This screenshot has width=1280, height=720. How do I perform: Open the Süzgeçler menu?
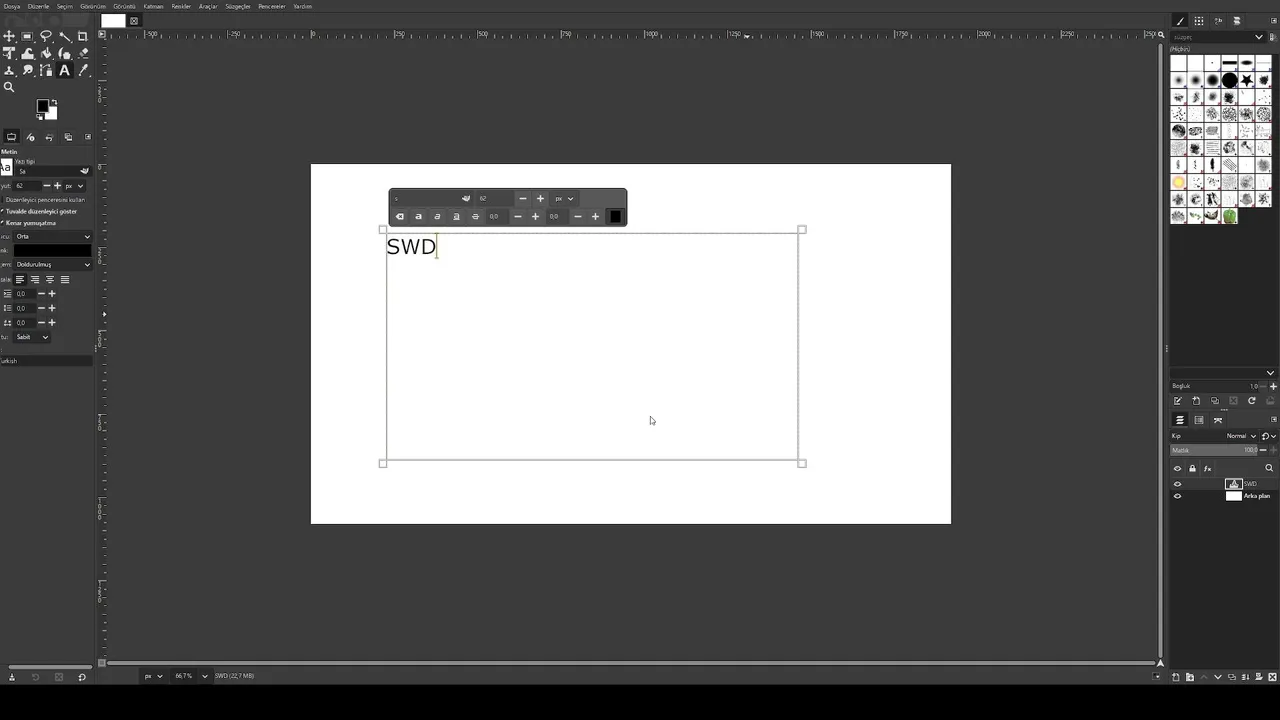tap(238, 6)
